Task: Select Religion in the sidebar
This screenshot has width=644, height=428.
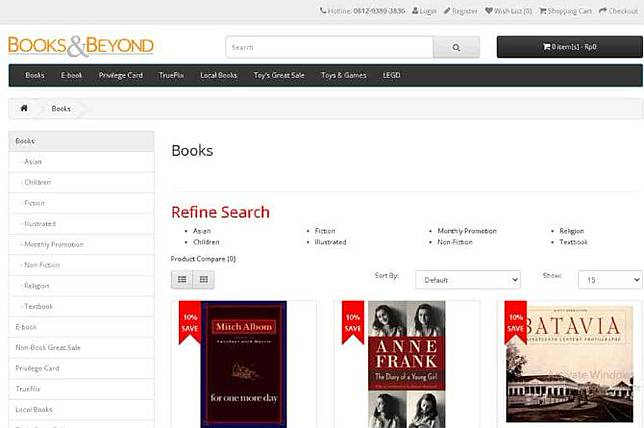Action: [x=81, y=286]
